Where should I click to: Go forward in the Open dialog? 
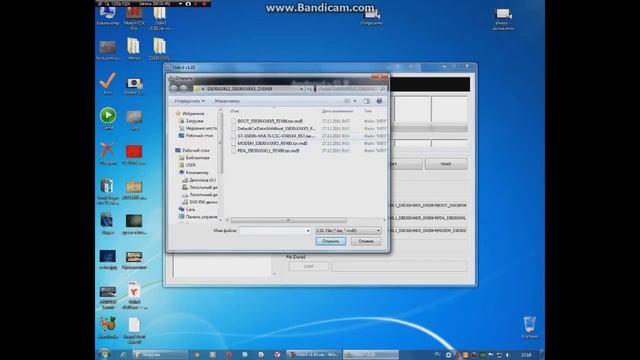[x=184, y=88]
